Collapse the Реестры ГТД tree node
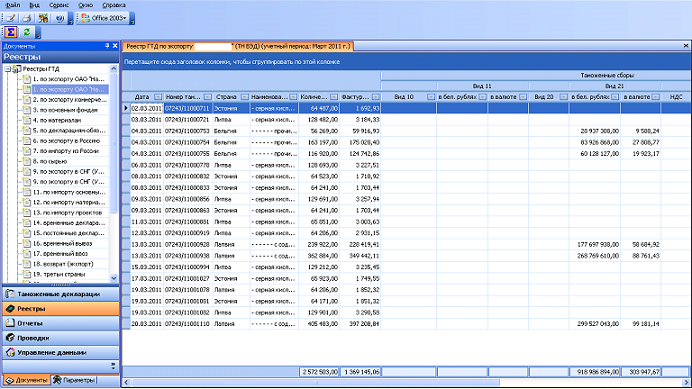The image size is (692, 389). point(8,69)
